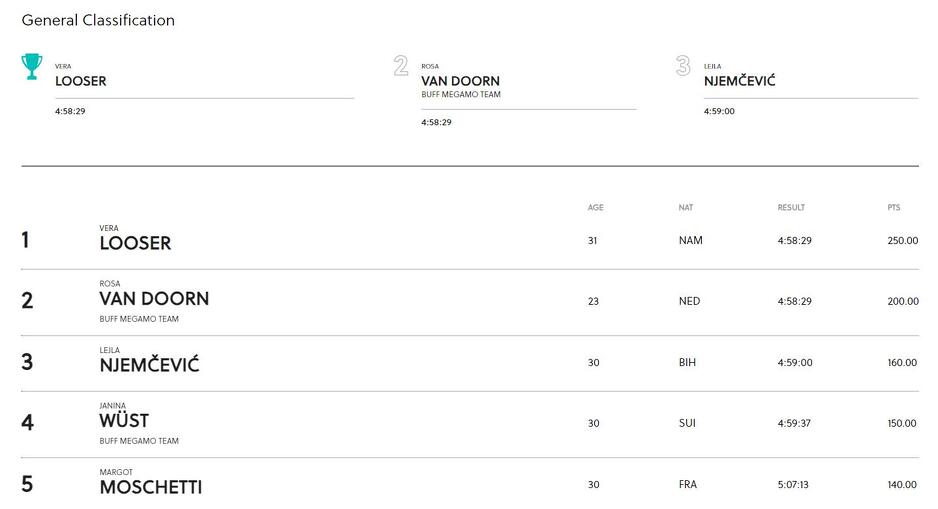Image resolution: width=938 pixels, height=509 pixels.
Task: Click BUFF MEGAMO TEAM under Wüst
Action: [139, 441]
